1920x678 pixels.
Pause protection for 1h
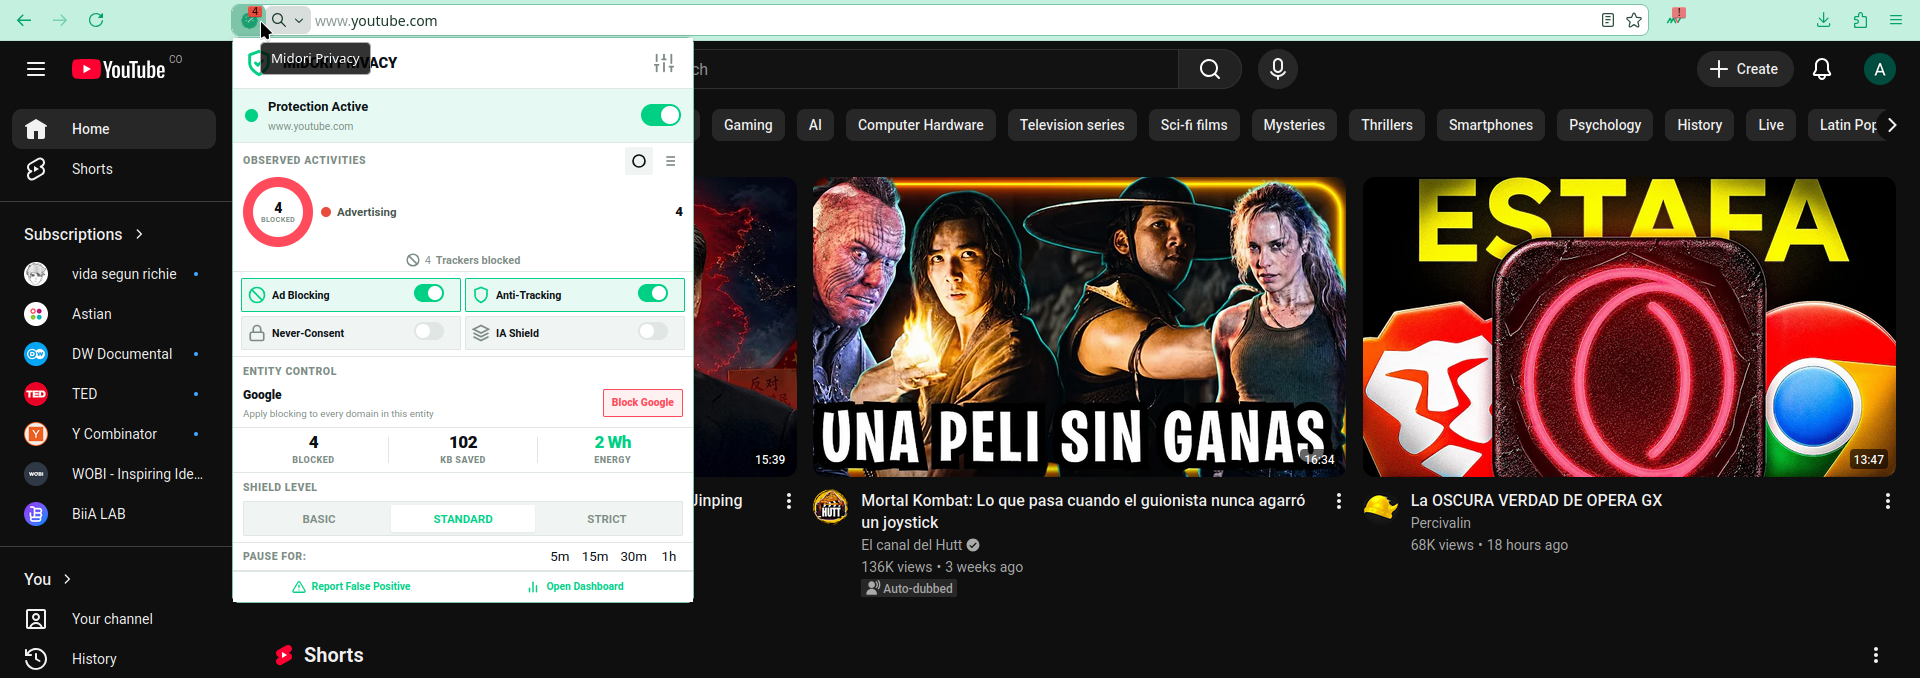(669, 556)
